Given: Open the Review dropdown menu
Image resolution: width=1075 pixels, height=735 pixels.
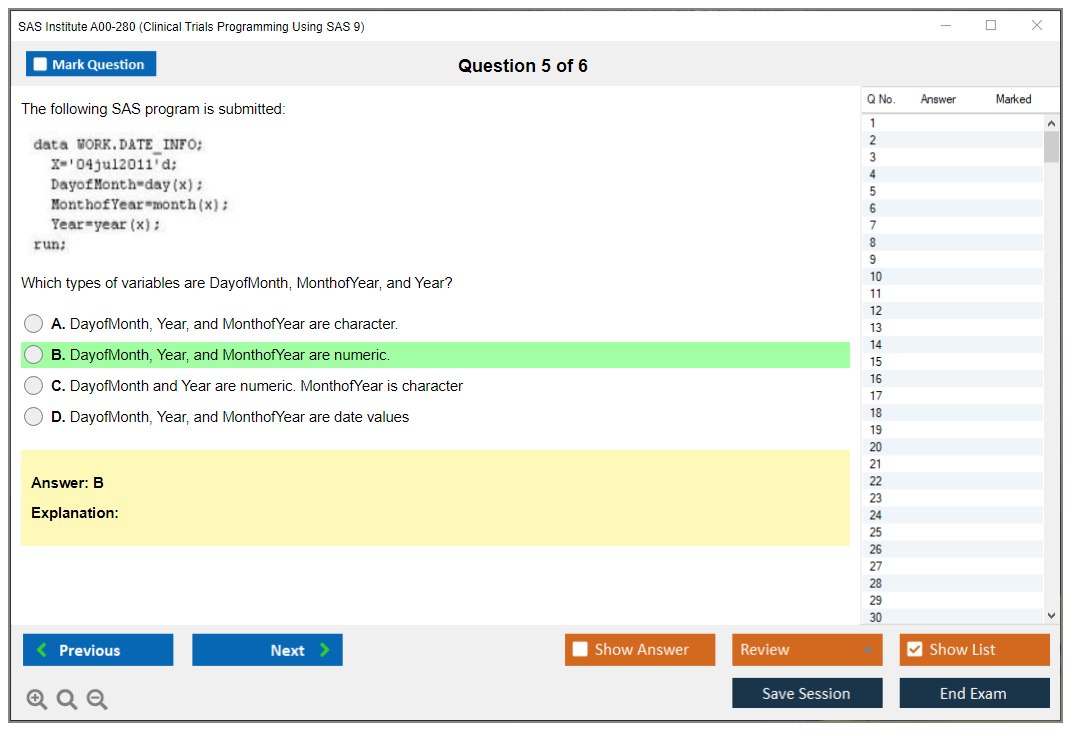Looking at the screenshot, I should 807,650.
